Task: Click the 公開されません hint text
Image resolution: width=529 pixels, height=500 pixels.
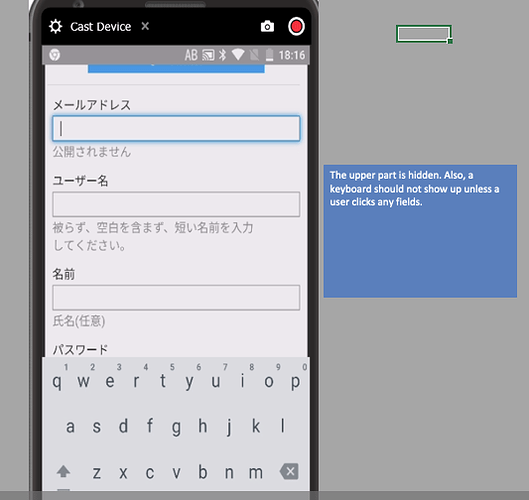Action: [92, 152]
